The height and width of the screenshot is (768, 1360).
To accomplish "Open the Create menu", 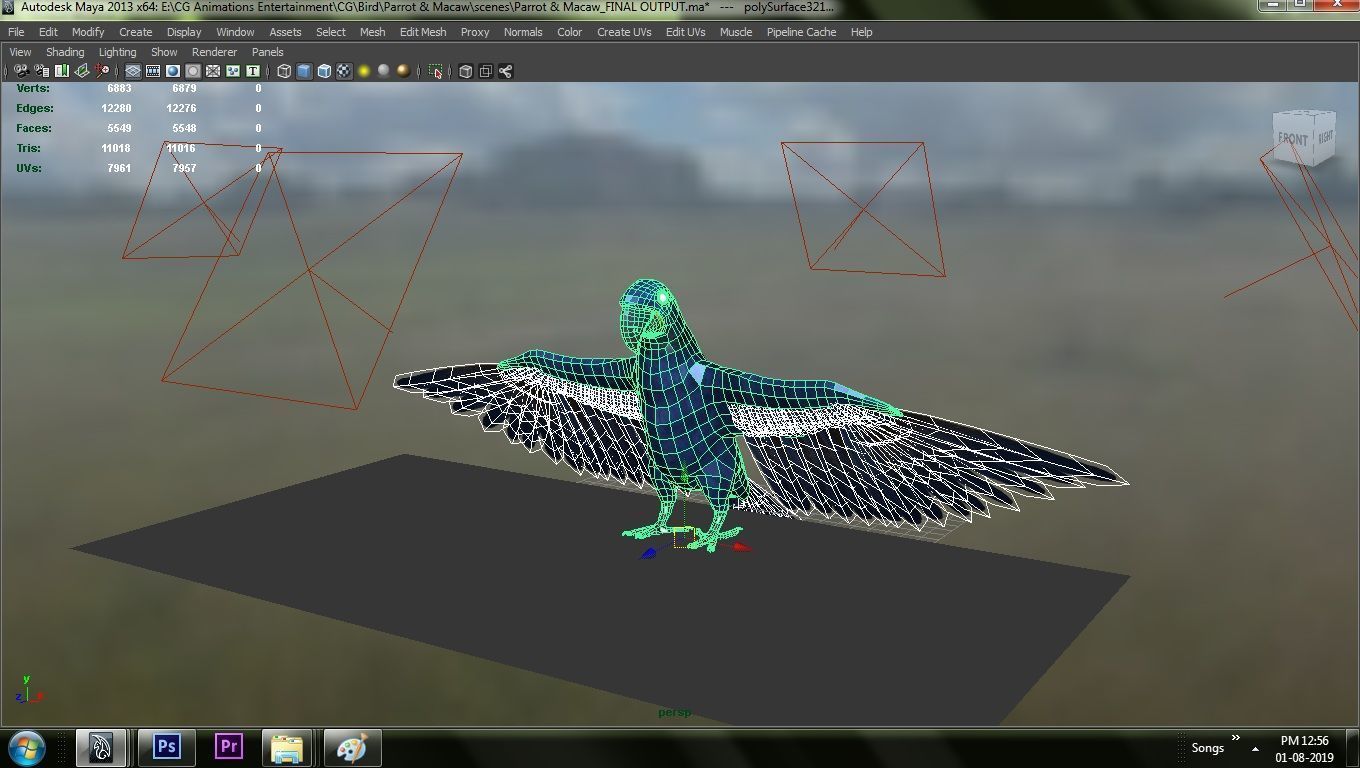I will click(136, 32).
